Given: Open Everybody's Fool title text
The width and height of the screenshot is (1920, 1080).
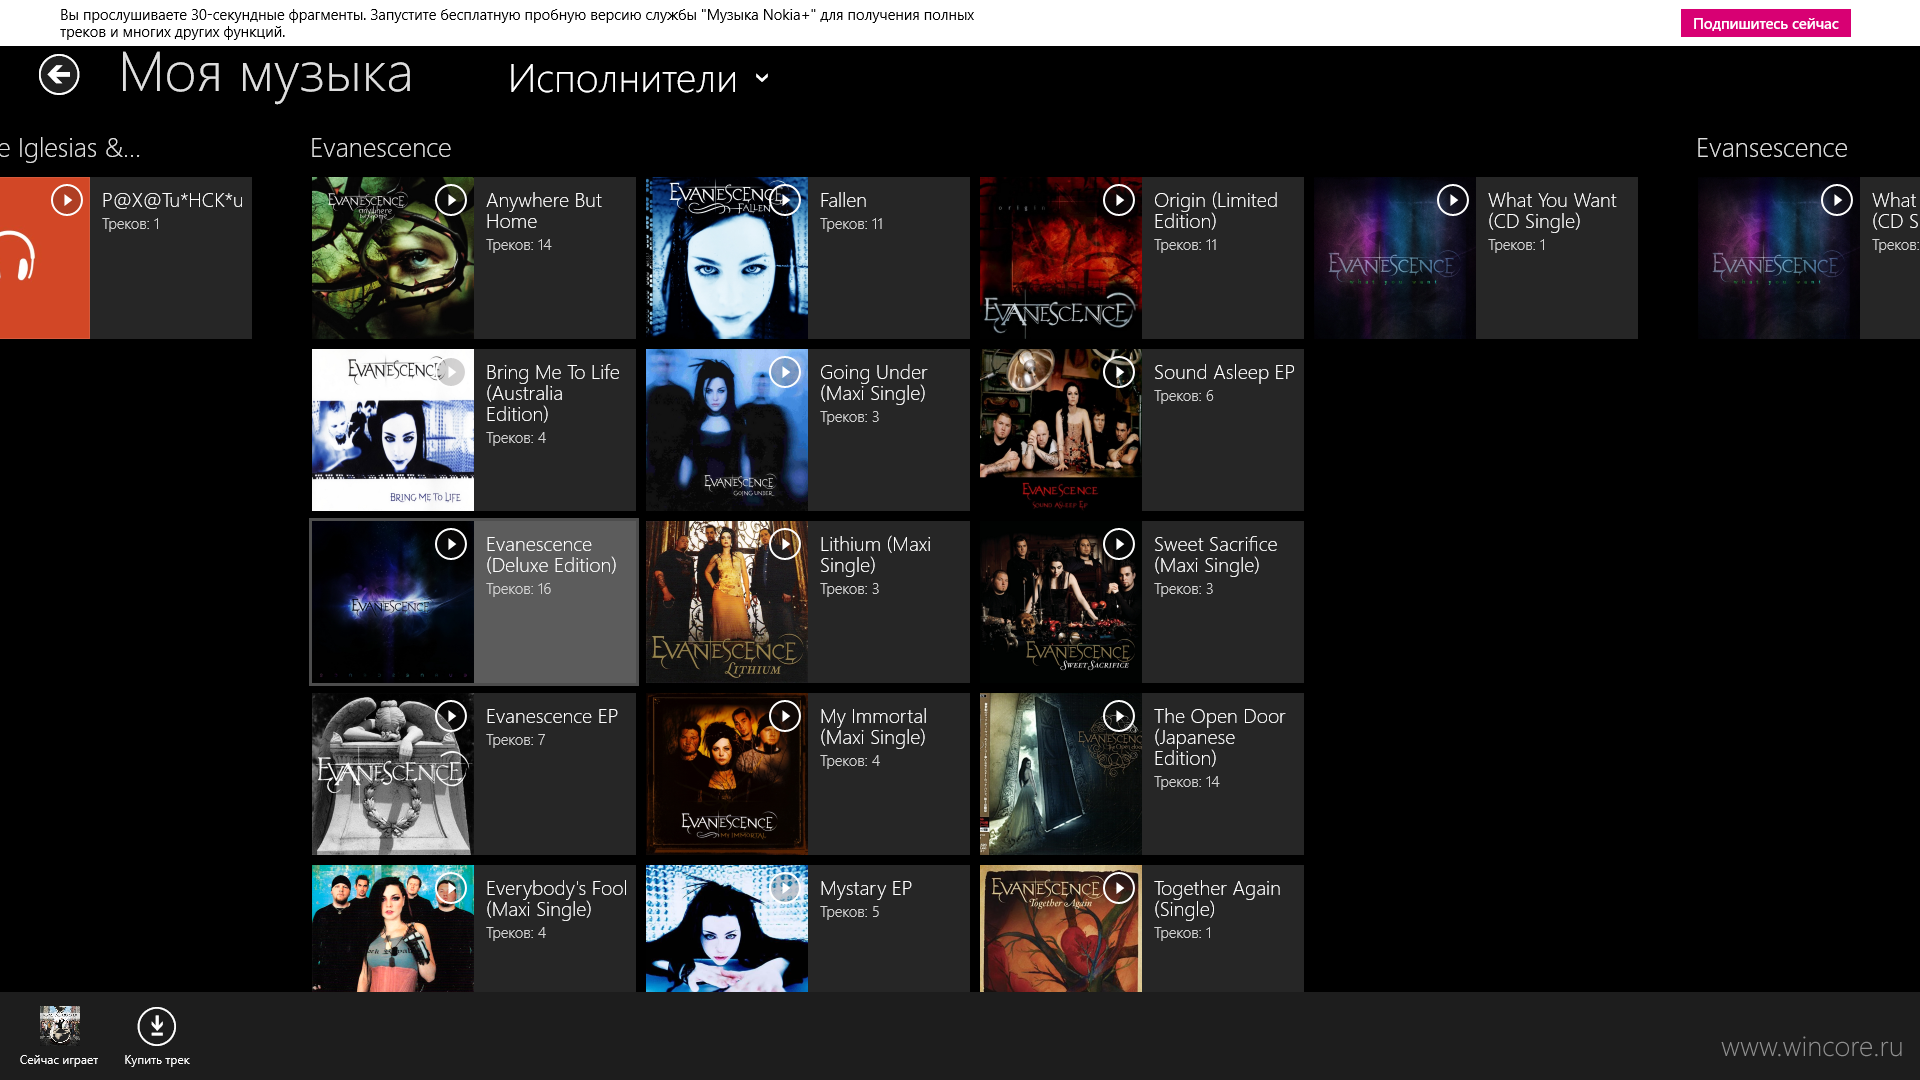Looking at the screenshot, I should (556, 898).
